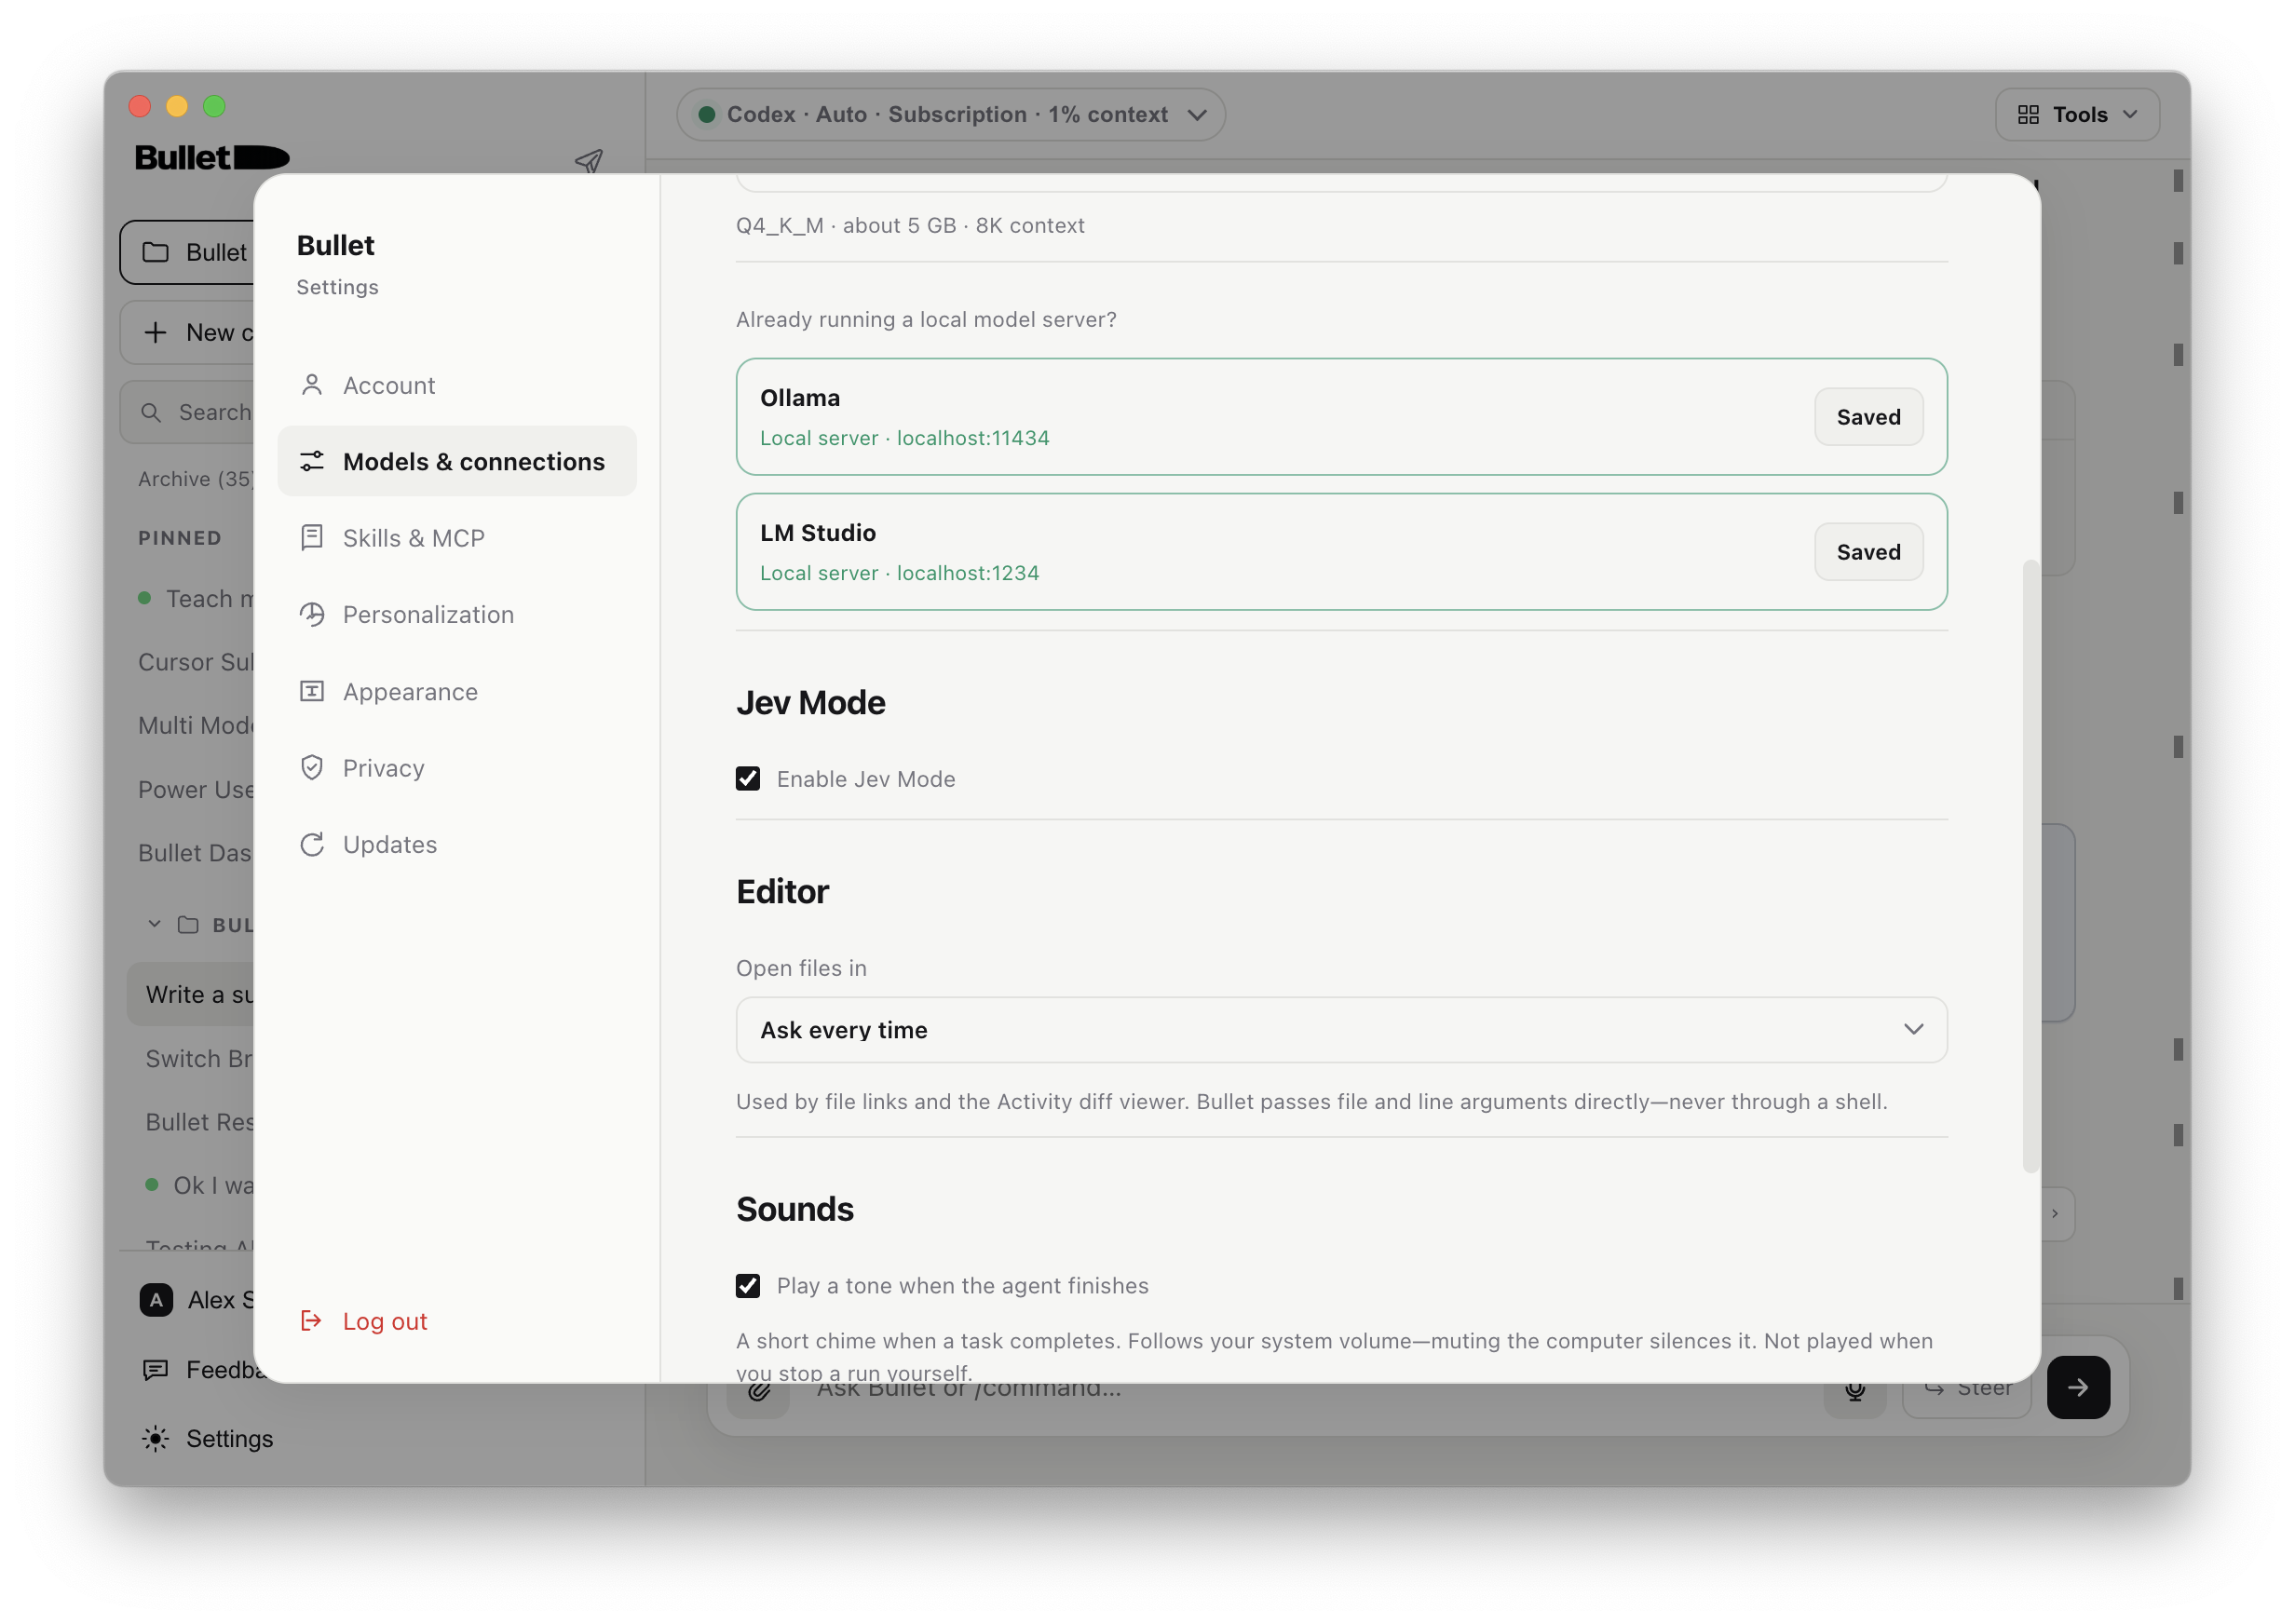Click the paper plane icon in sidebar
Viewport: 2295px width, 1624px height.
[589, 160]
